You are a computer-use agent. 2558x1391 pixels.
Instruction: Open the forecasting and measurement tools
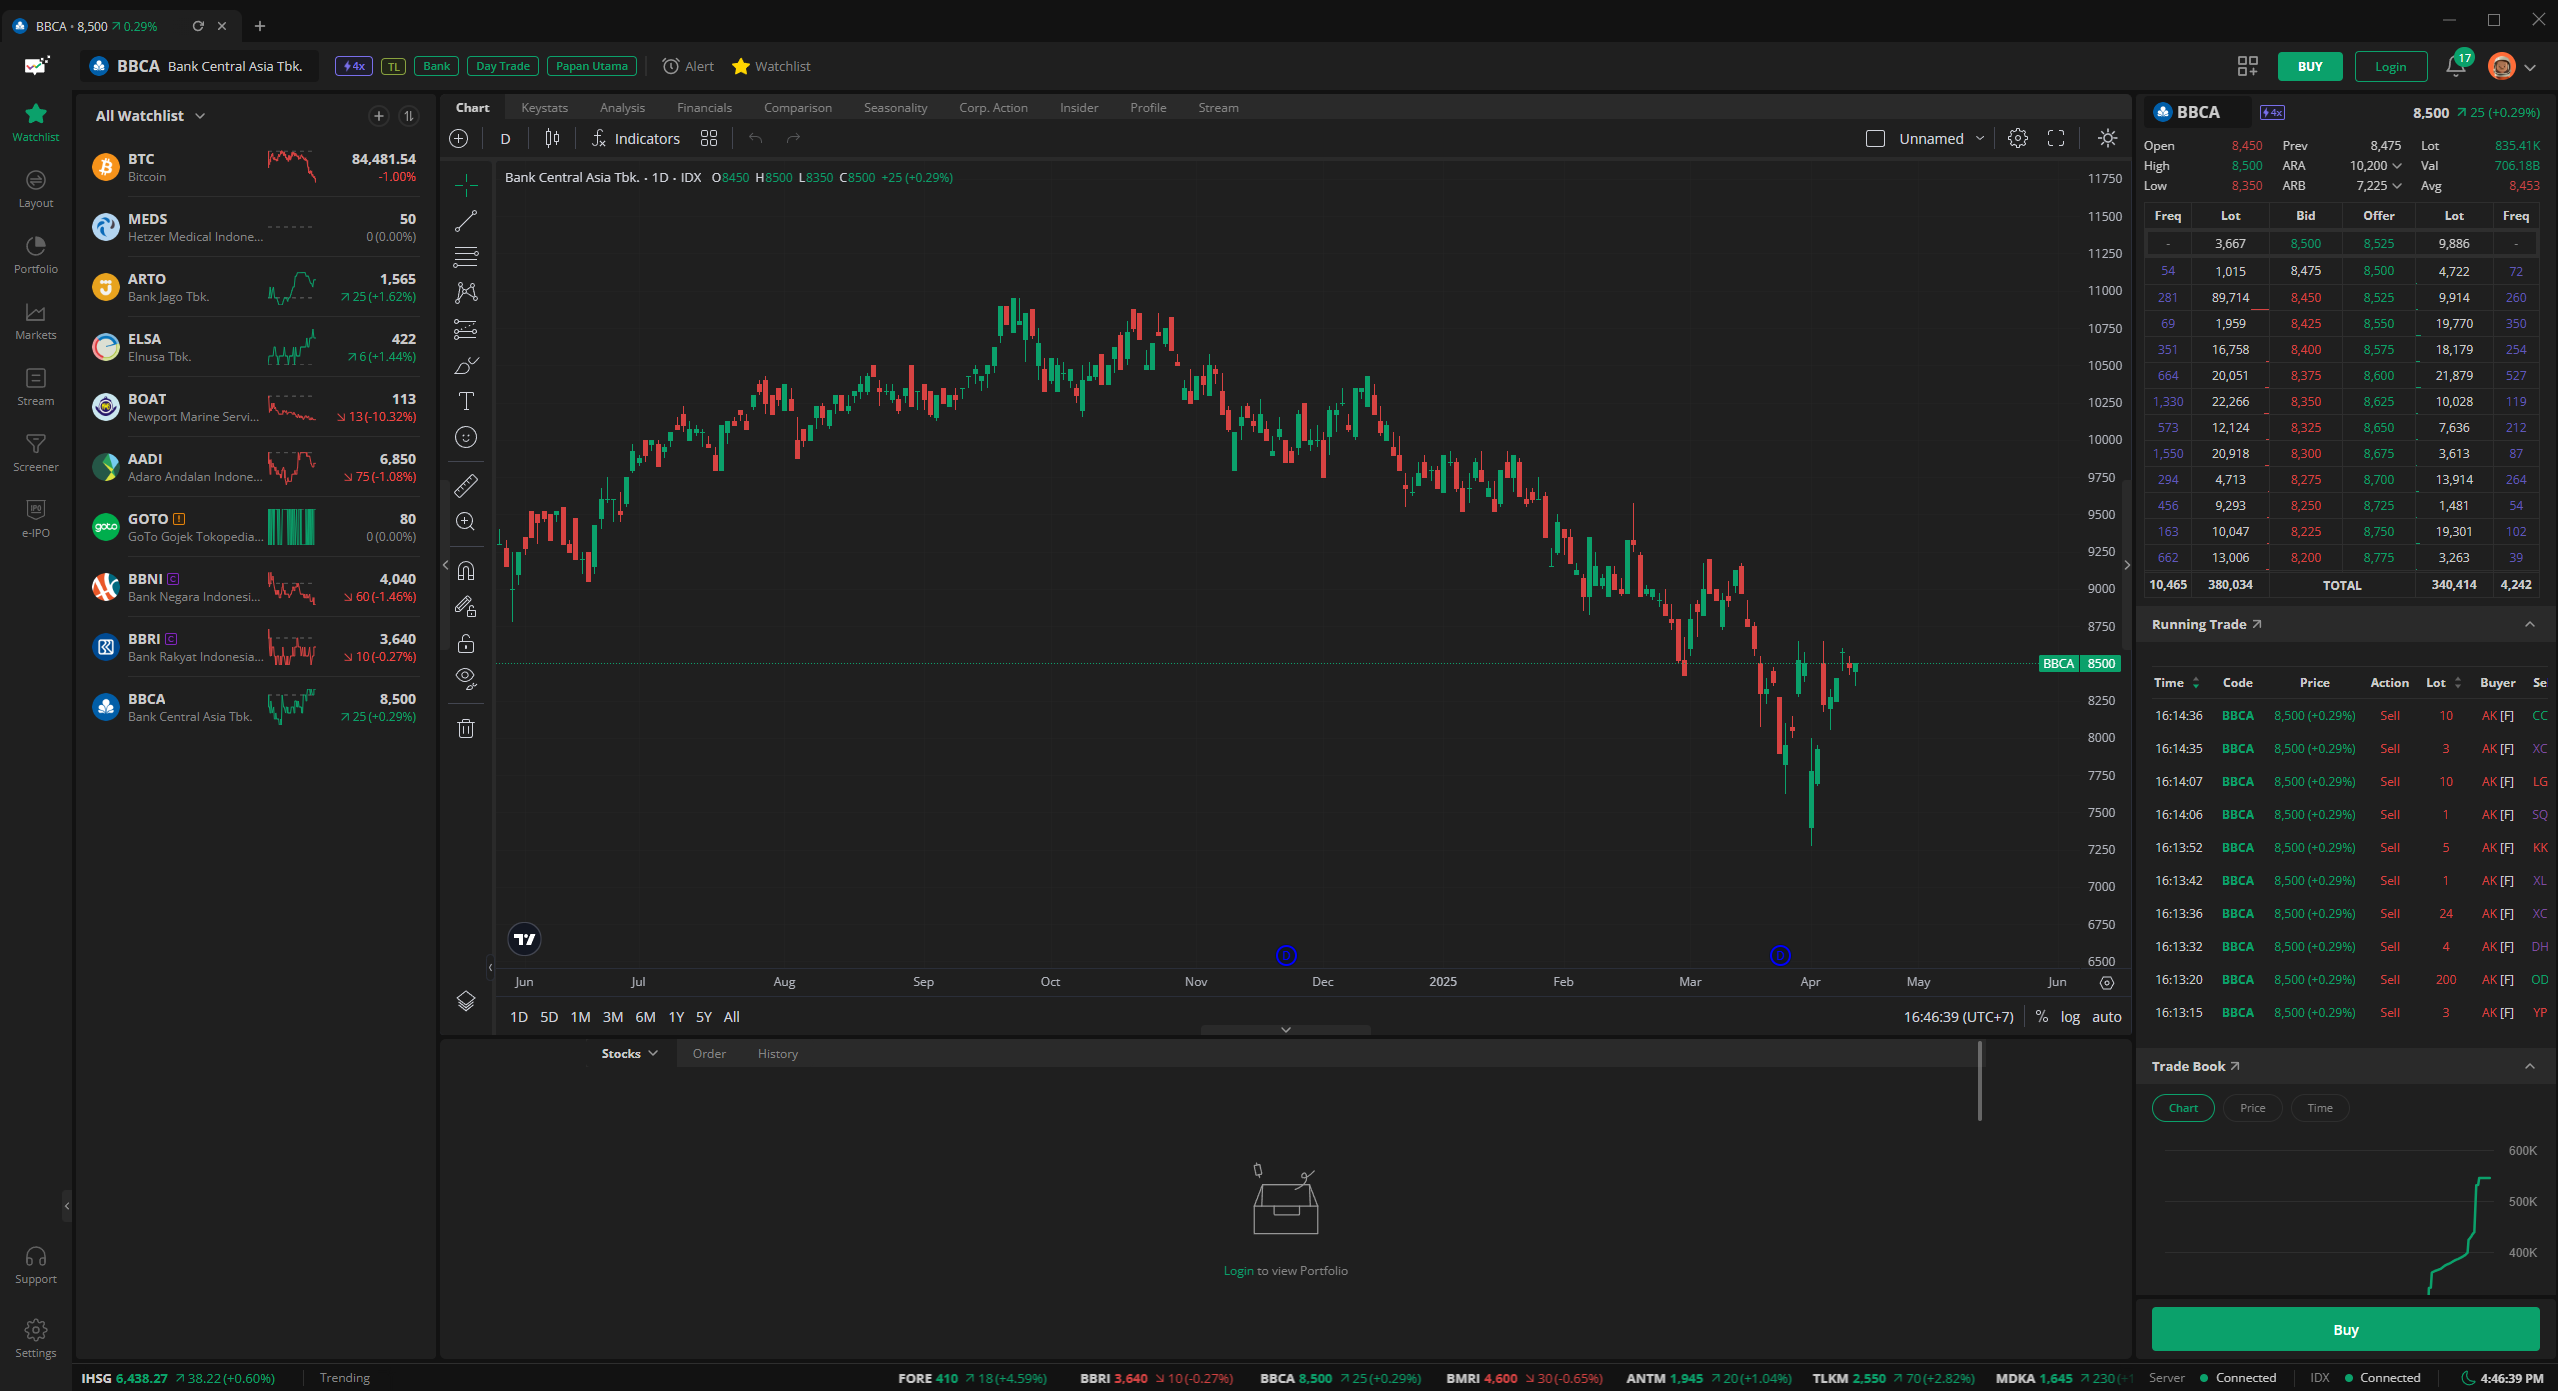(x=466, y=329)
